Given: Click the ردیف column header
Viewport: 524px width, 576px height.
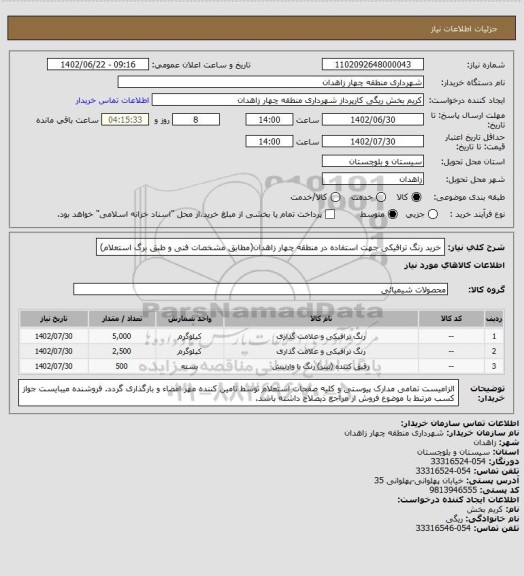Looking at the screenshot, I should tap(494, 319).
